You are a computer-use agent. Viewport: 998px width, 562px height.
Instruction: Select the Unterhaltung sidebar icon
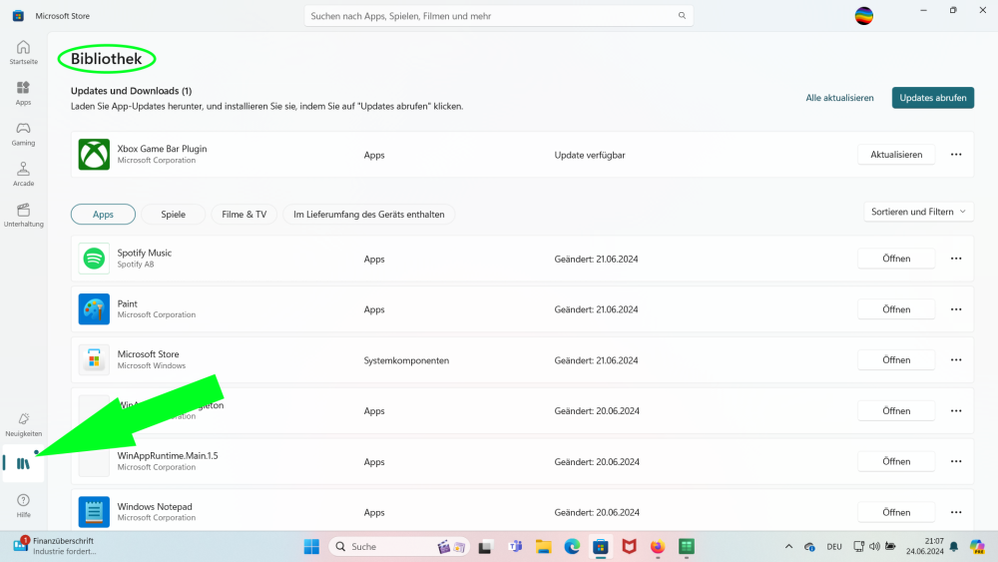click(23, 215)
